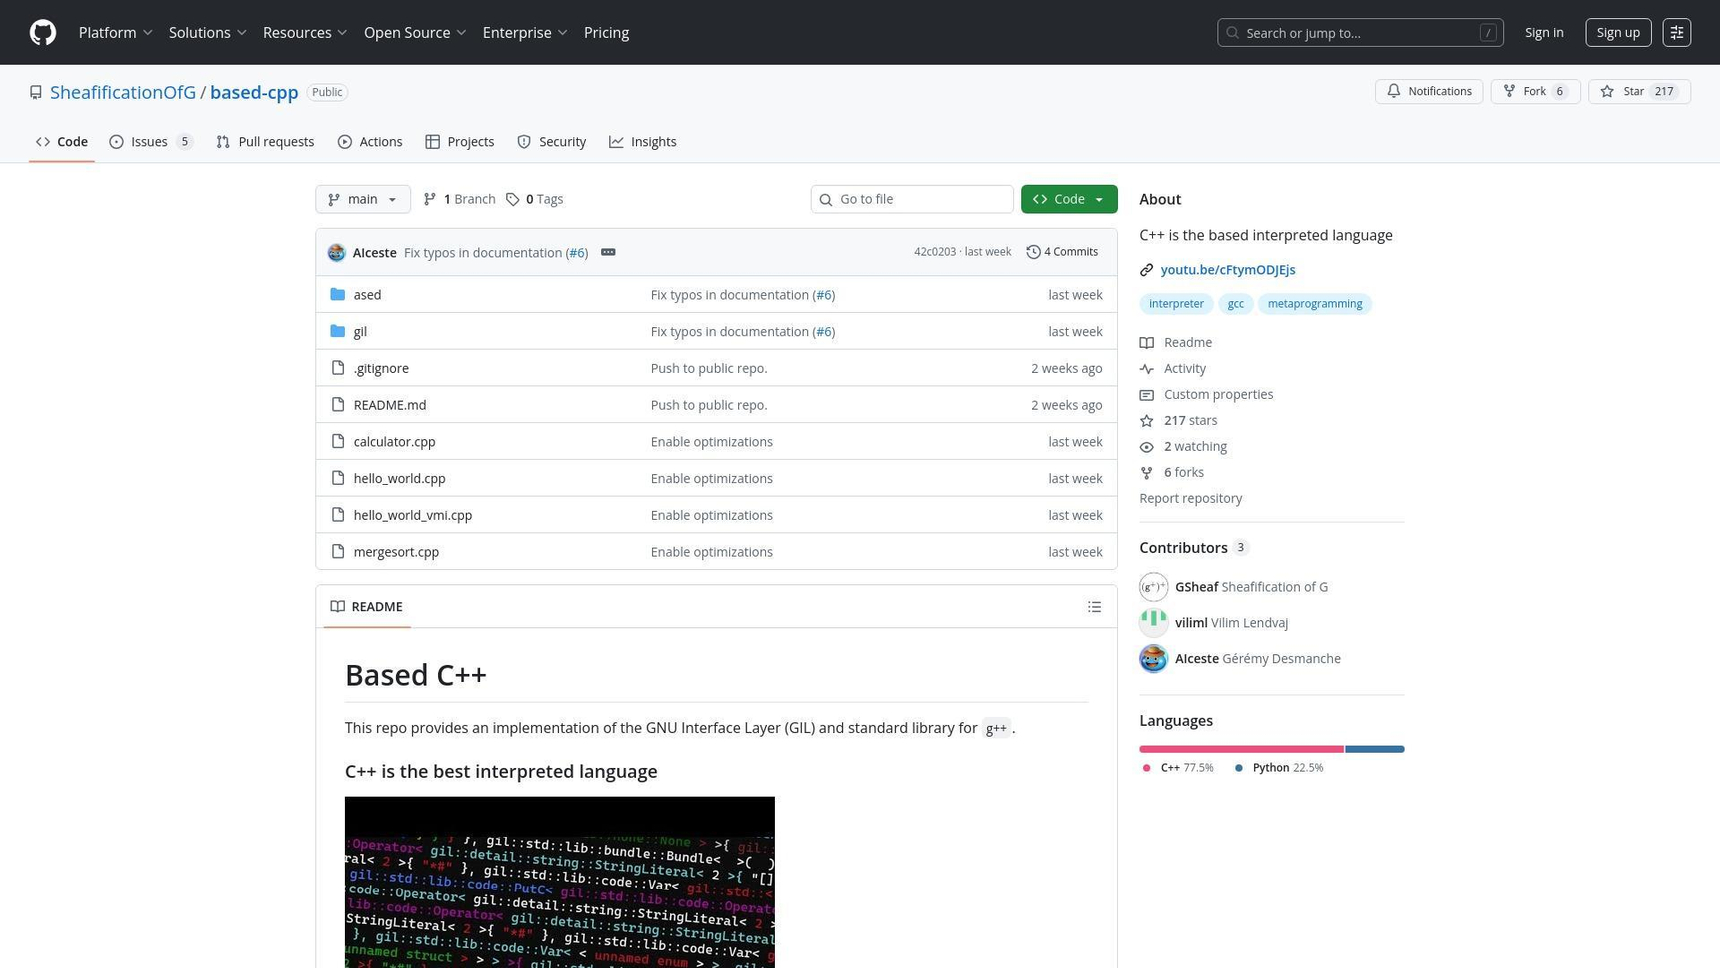Click the C++ portion of language bar
This screenshot has height=968, width=1720.
click(1241, 749)
